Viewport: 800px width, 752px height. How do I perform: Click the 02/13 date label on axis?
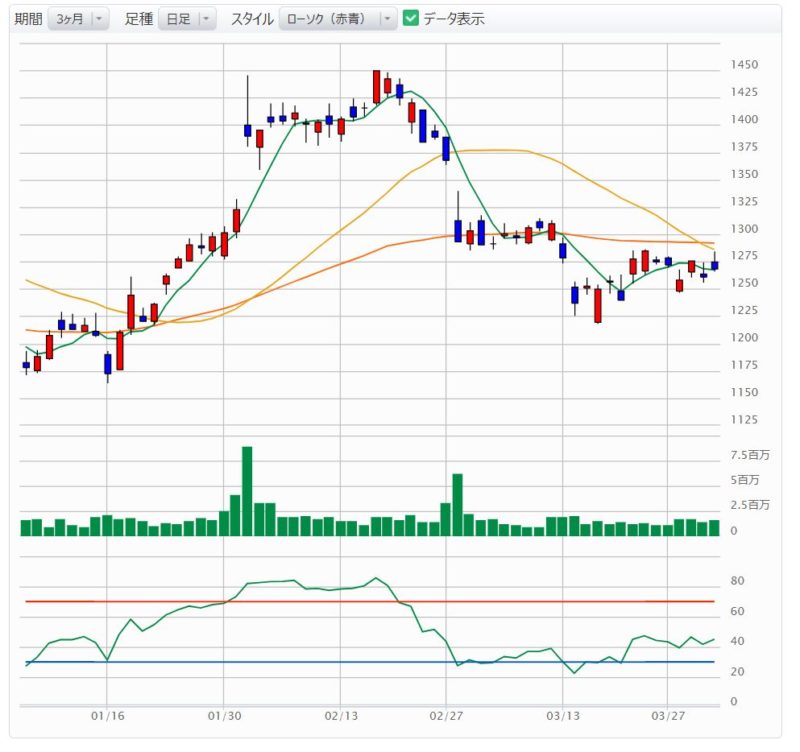(341, 716)
